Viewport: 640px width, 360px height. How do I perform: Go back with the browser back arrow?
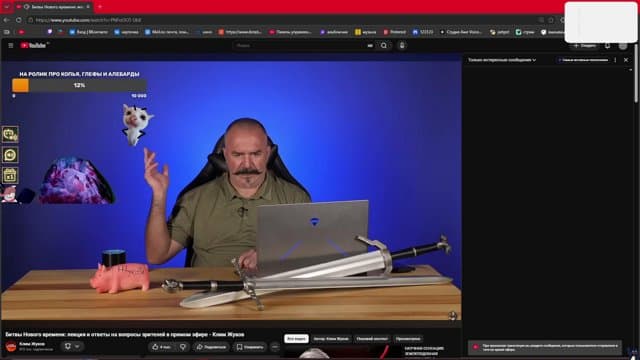click(x=7, y=20)
